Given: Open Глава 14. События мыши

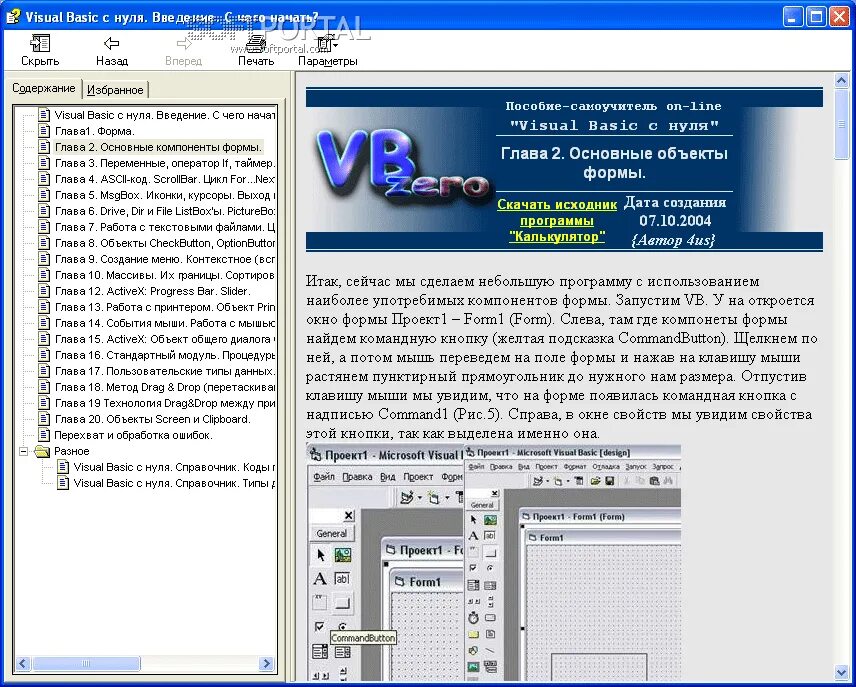Looking at the screenshot, I should [x=164, y=323].
